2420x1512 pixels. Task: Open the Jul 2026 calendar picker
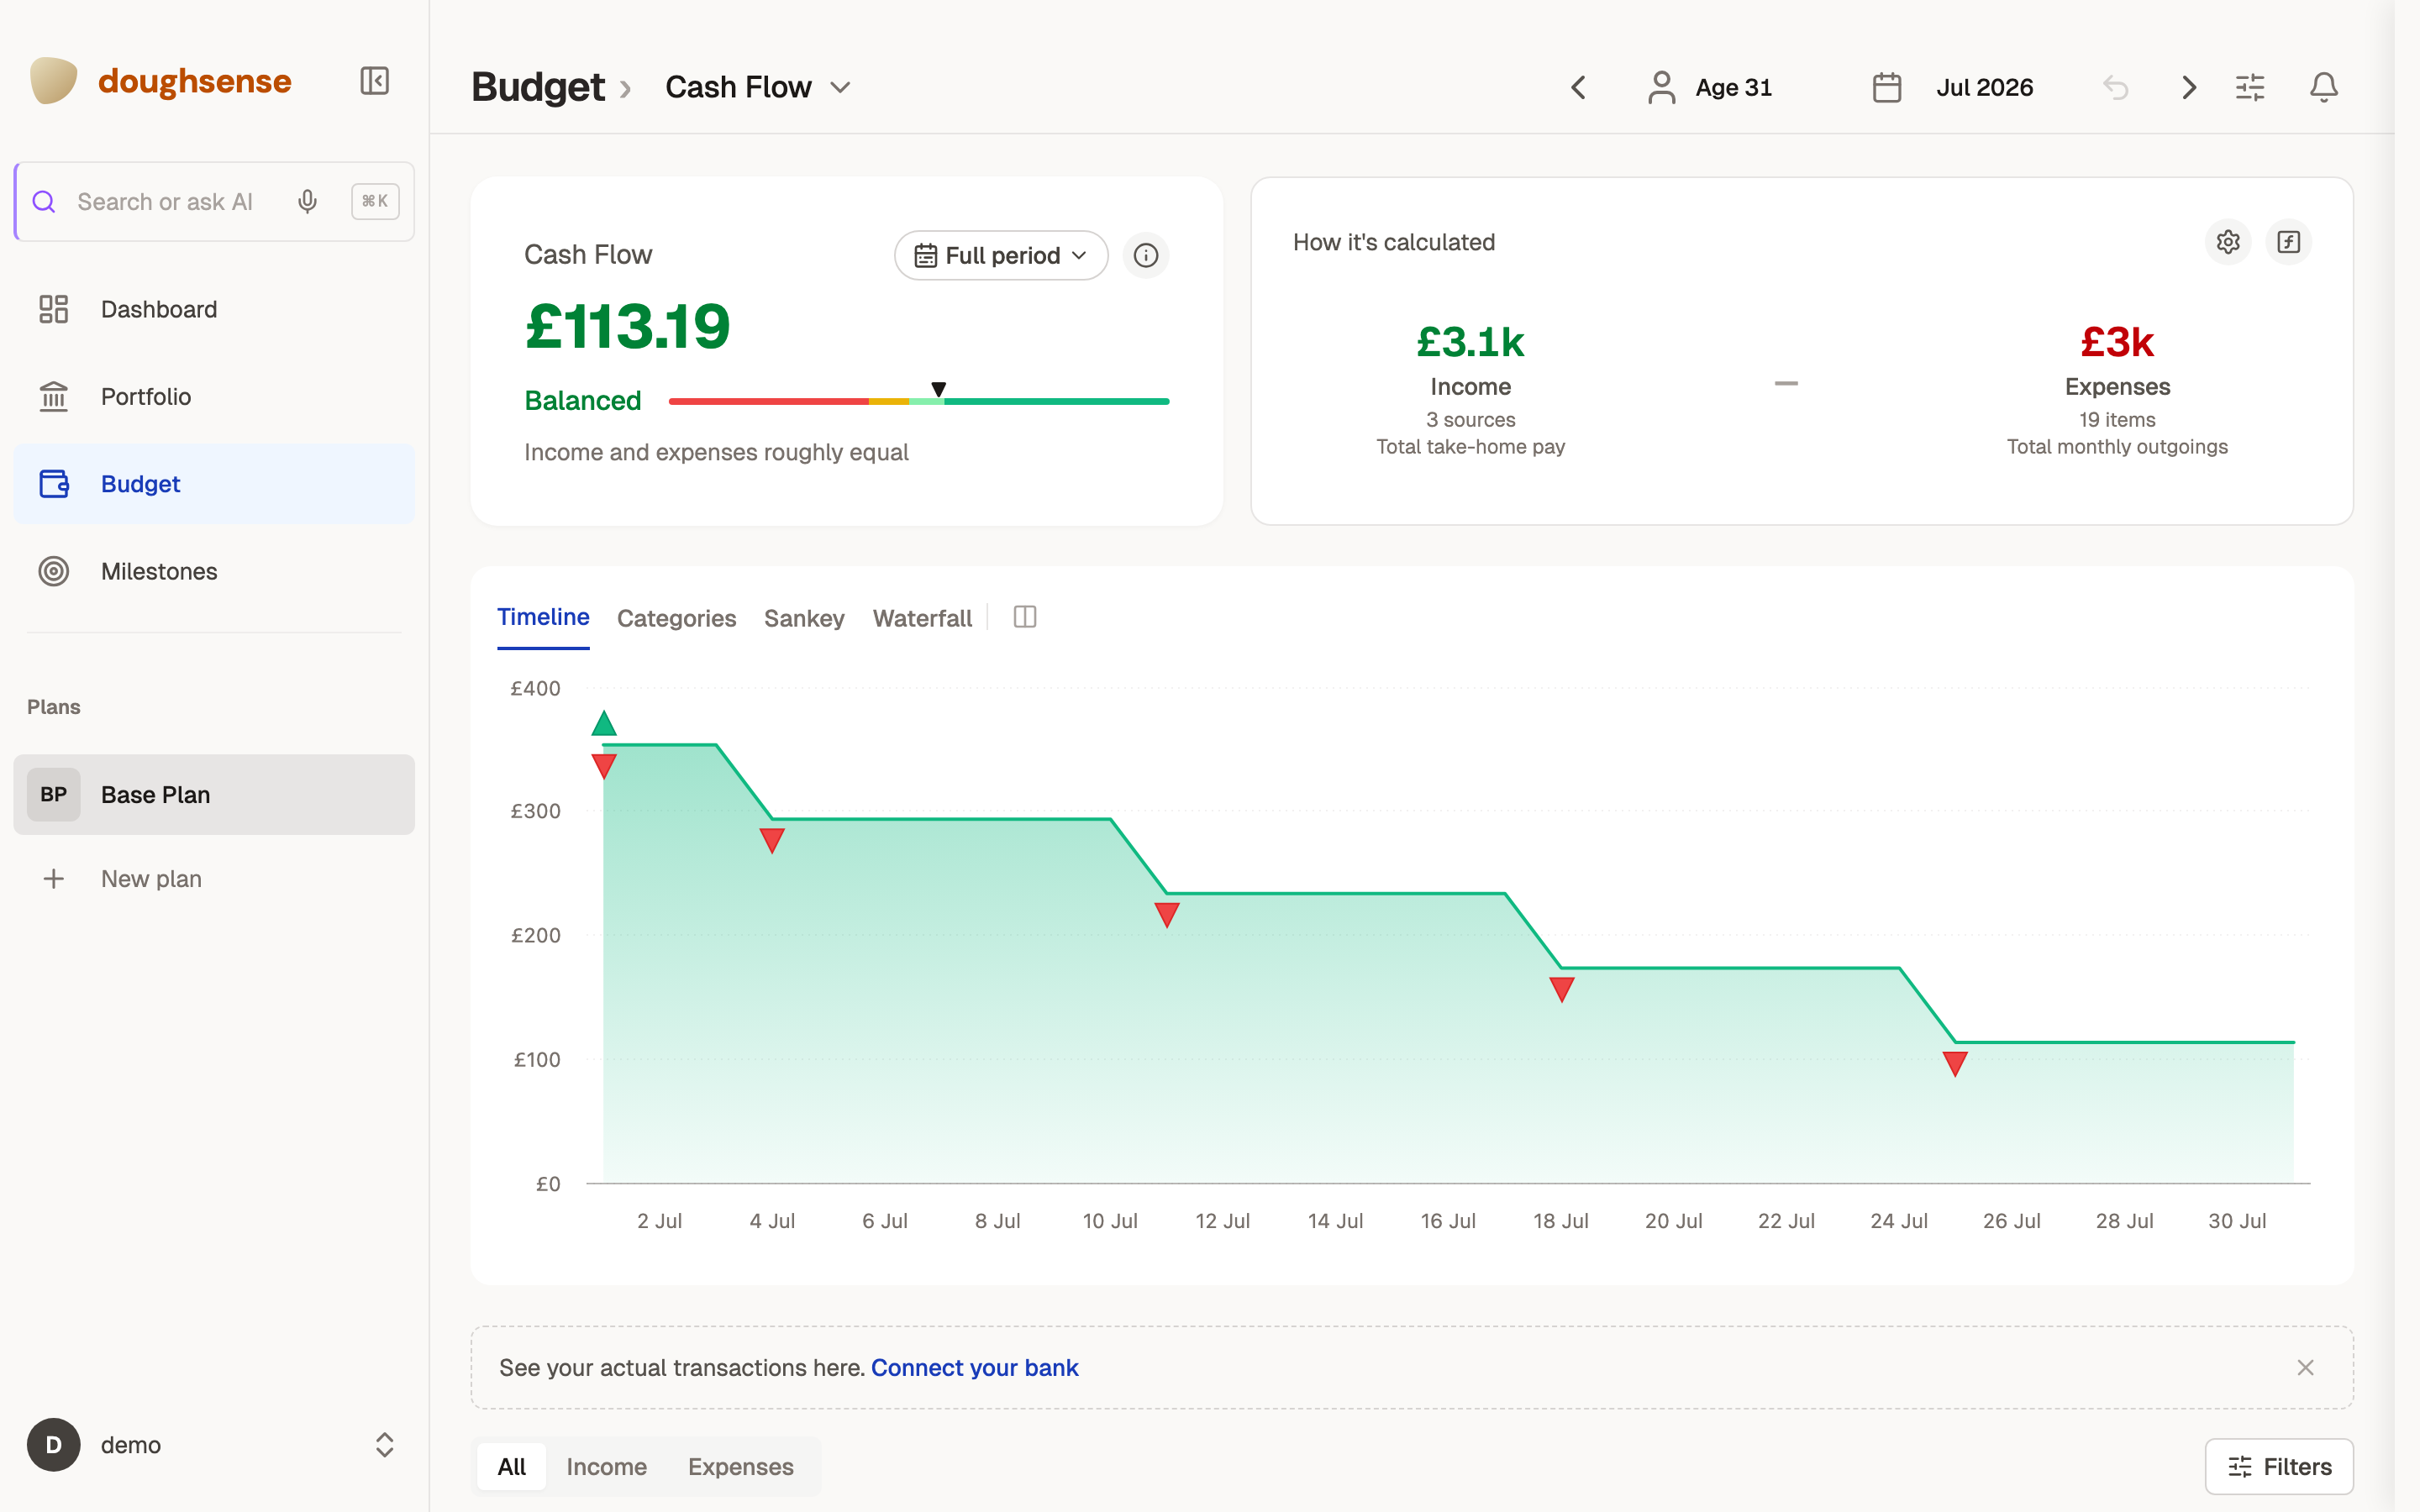tap(1953, 88)
